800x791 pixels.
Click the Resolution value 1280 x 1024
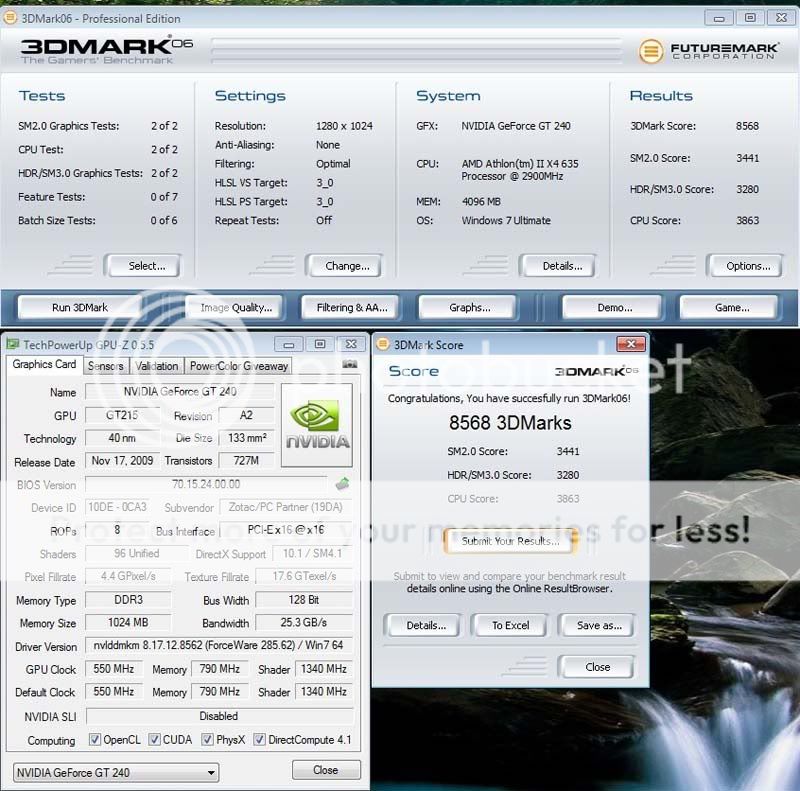[x=344, y=126]
